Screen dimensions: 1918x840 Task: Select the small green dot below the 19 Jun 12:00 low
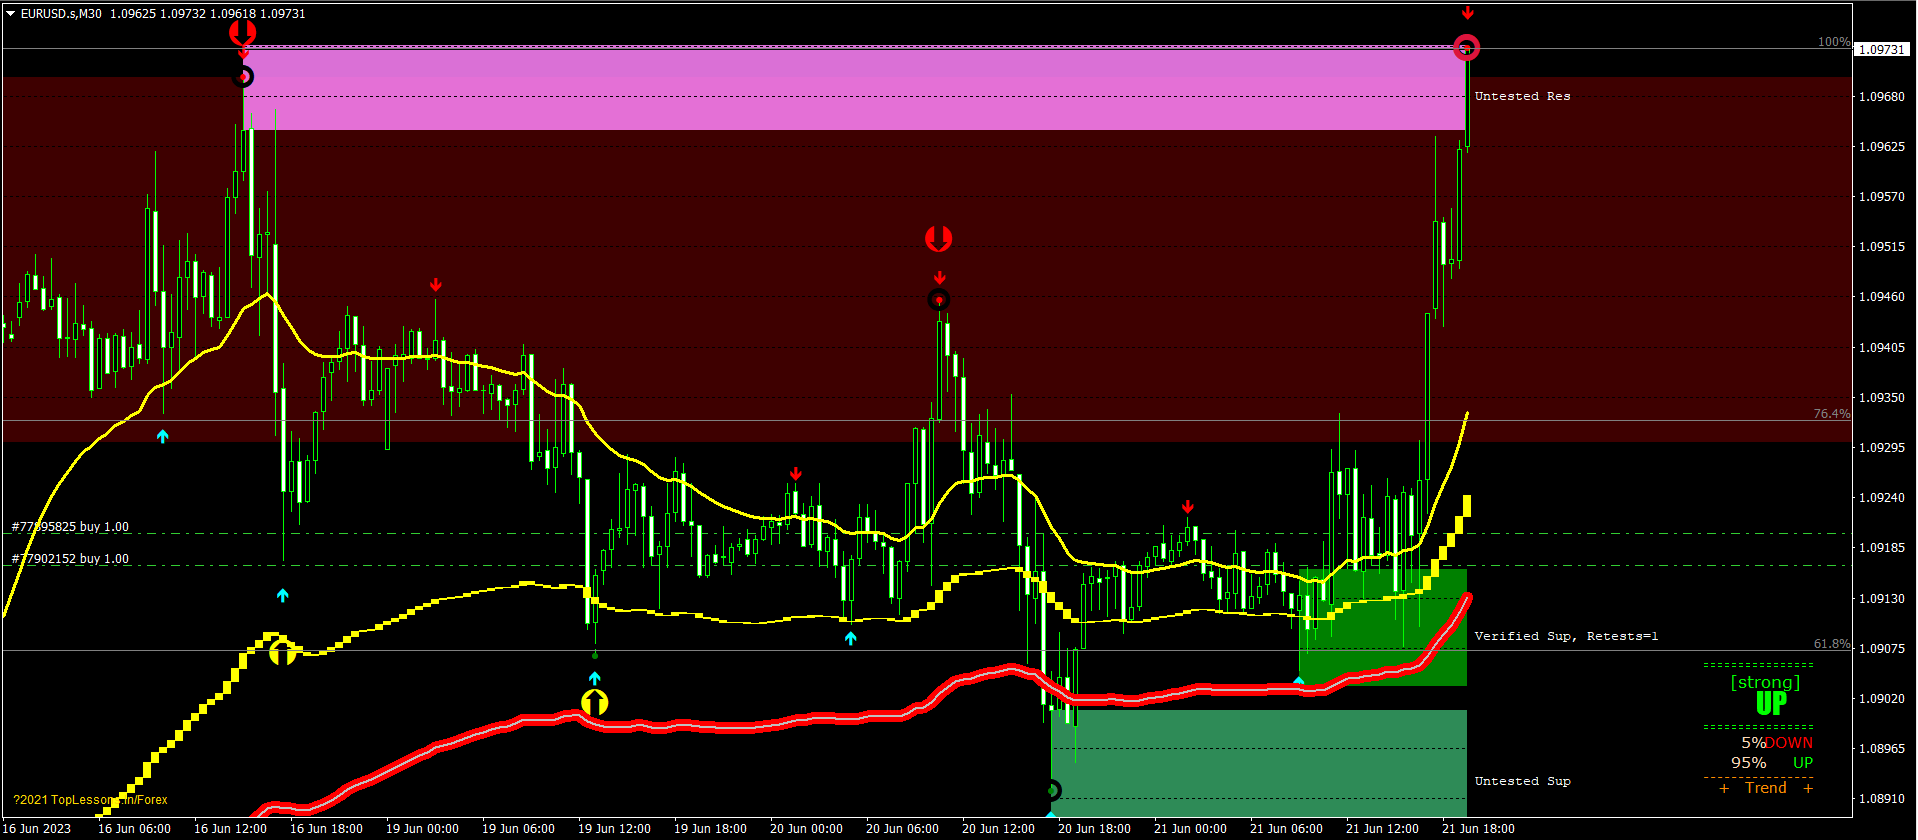click(x=595, y=655)
